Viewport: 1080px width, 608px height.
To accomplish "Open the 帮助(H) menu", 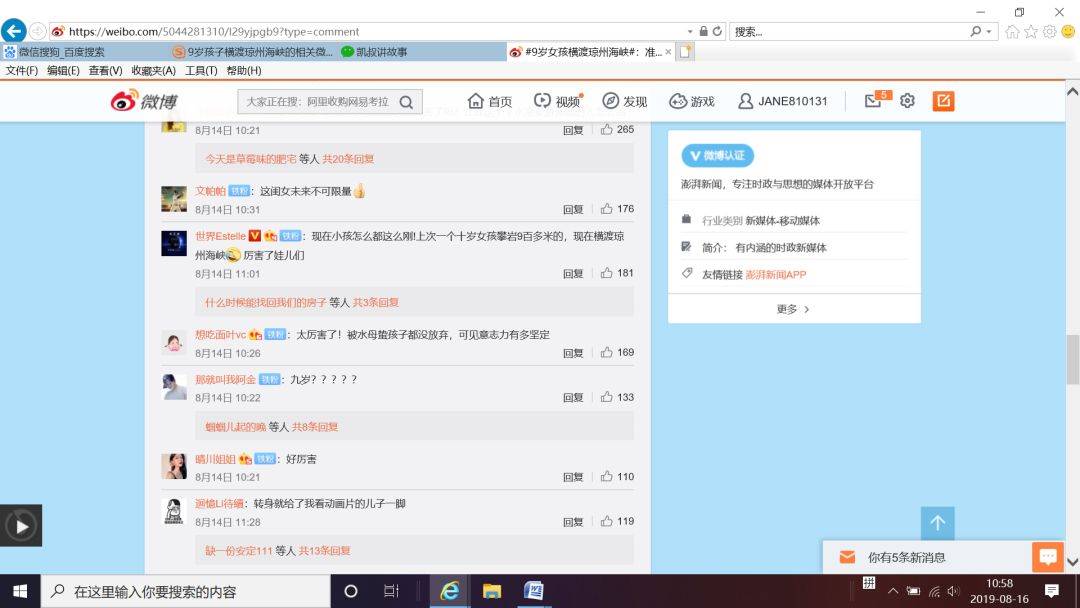I will coord(244,70).
